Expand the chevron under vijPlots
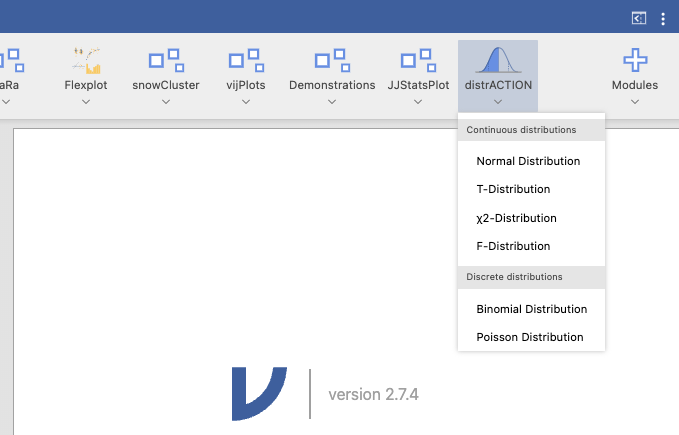Screen dimensions: 679x435 (x=245, y=101)
